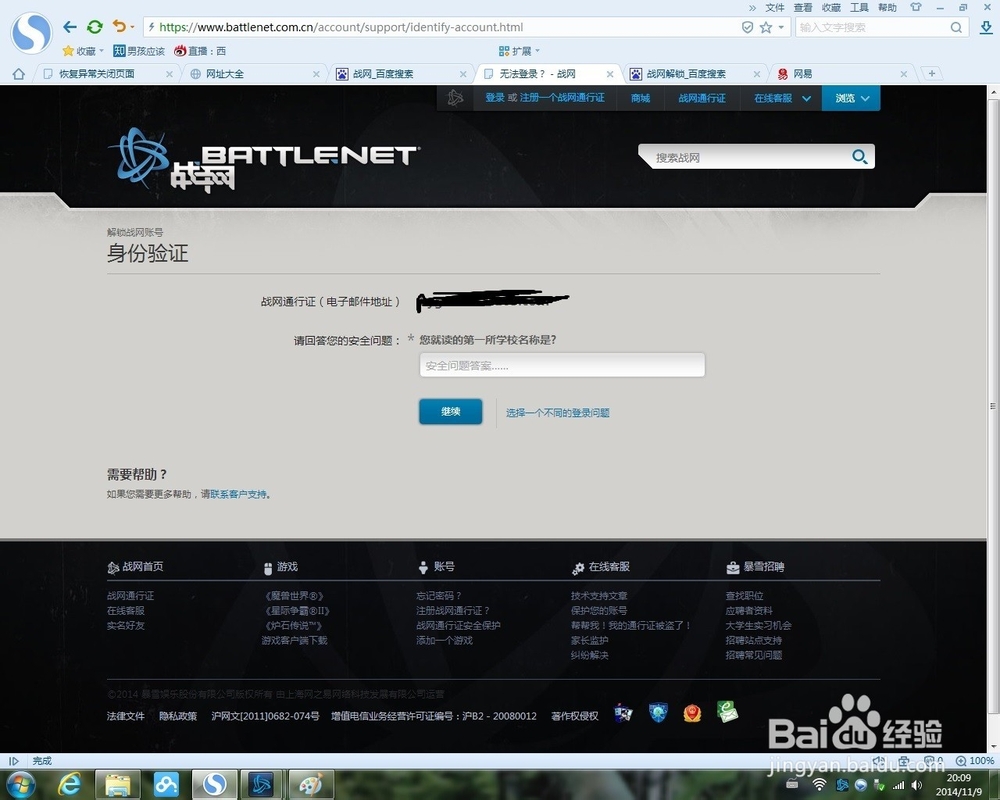Click the zoom 100% indicator
Viewport: 1000px width, 800px height.
974,760
